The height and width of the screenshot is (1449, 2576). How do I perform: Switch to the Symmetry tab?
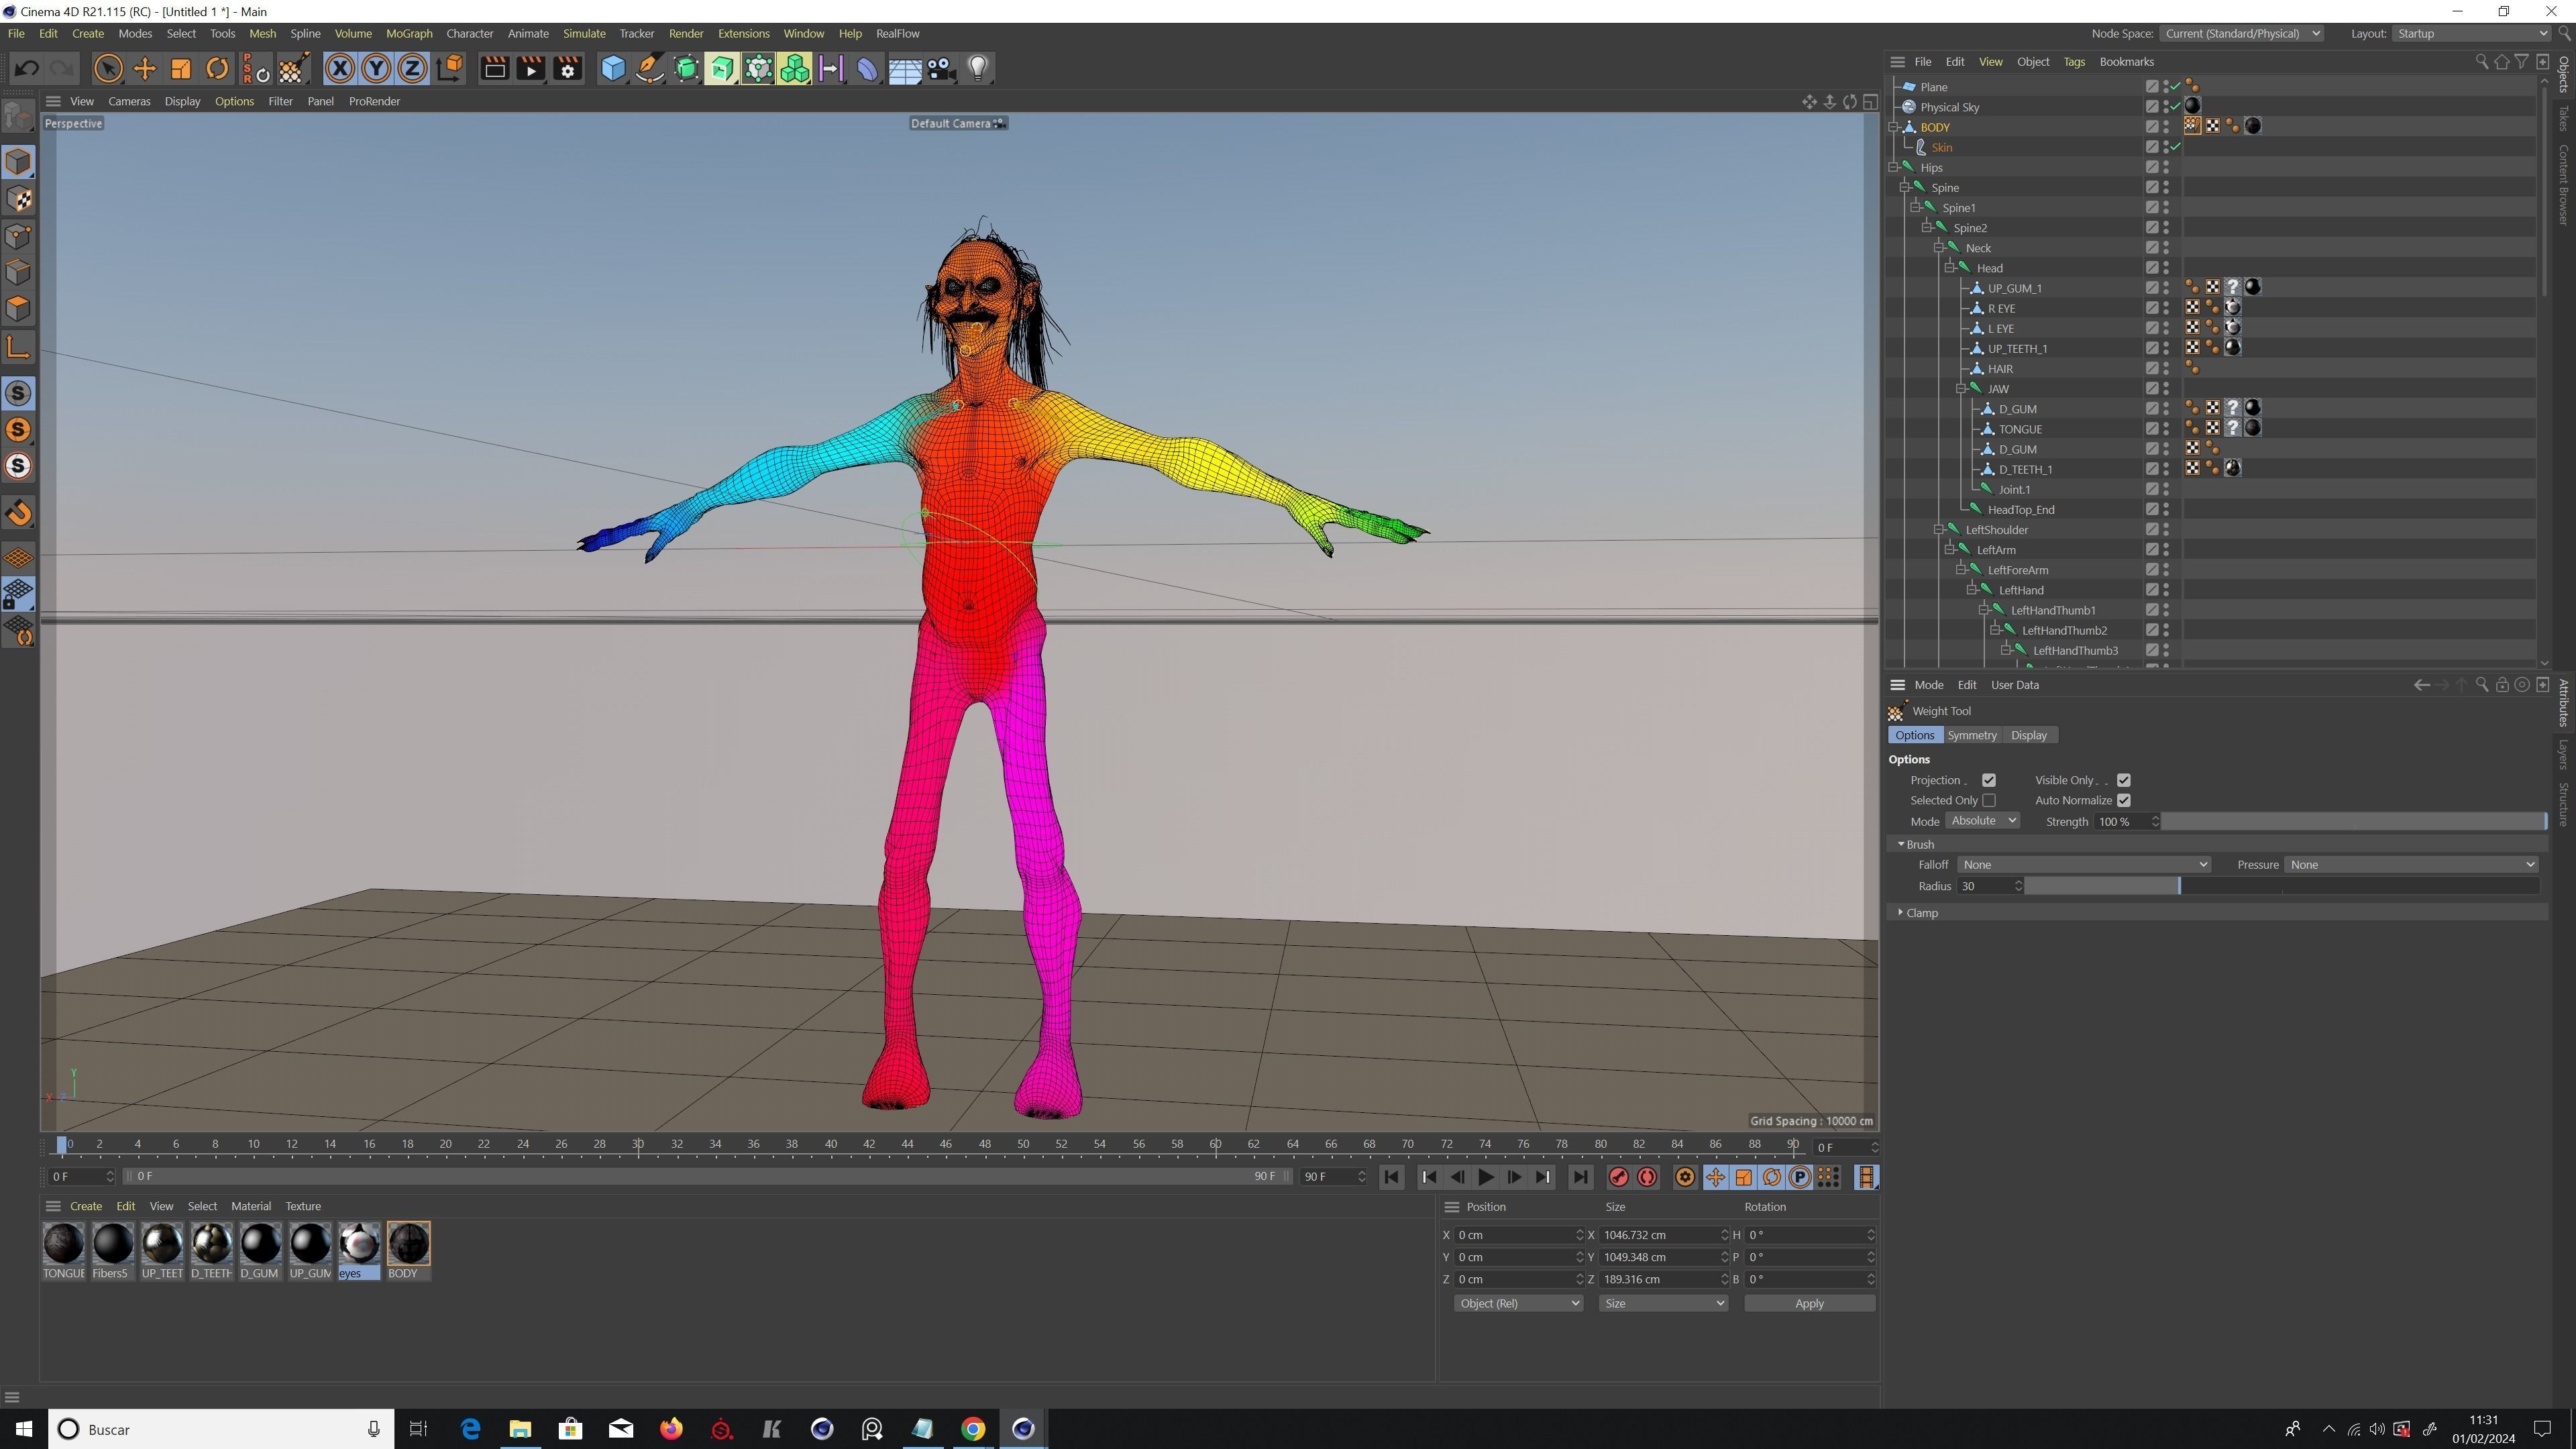pos(1971,735)
